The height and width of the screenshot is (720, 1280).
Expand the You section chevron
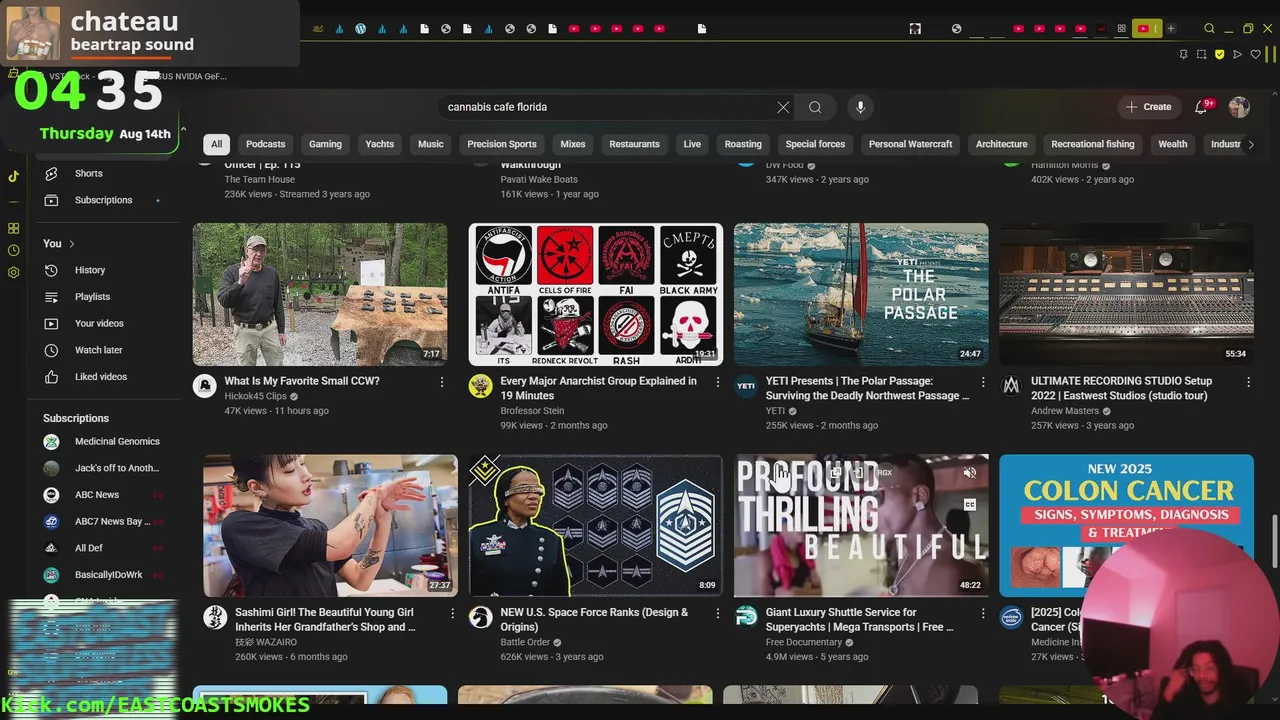click(x=72, y=244)
